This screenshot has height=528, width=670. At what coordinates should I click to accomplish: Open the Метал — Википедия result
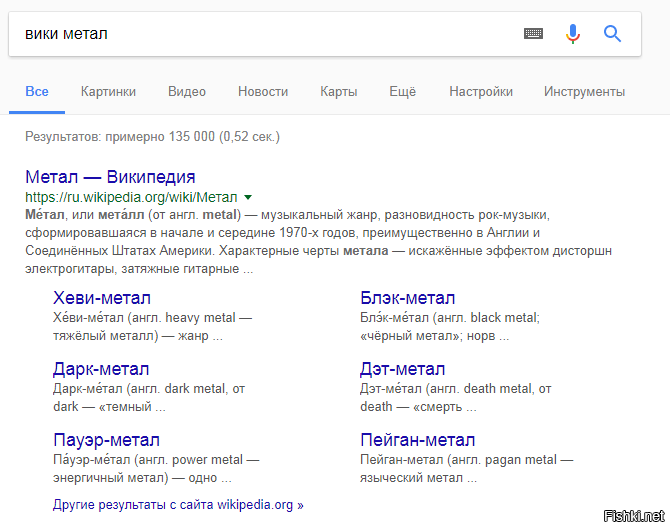(x=110, y=177)
